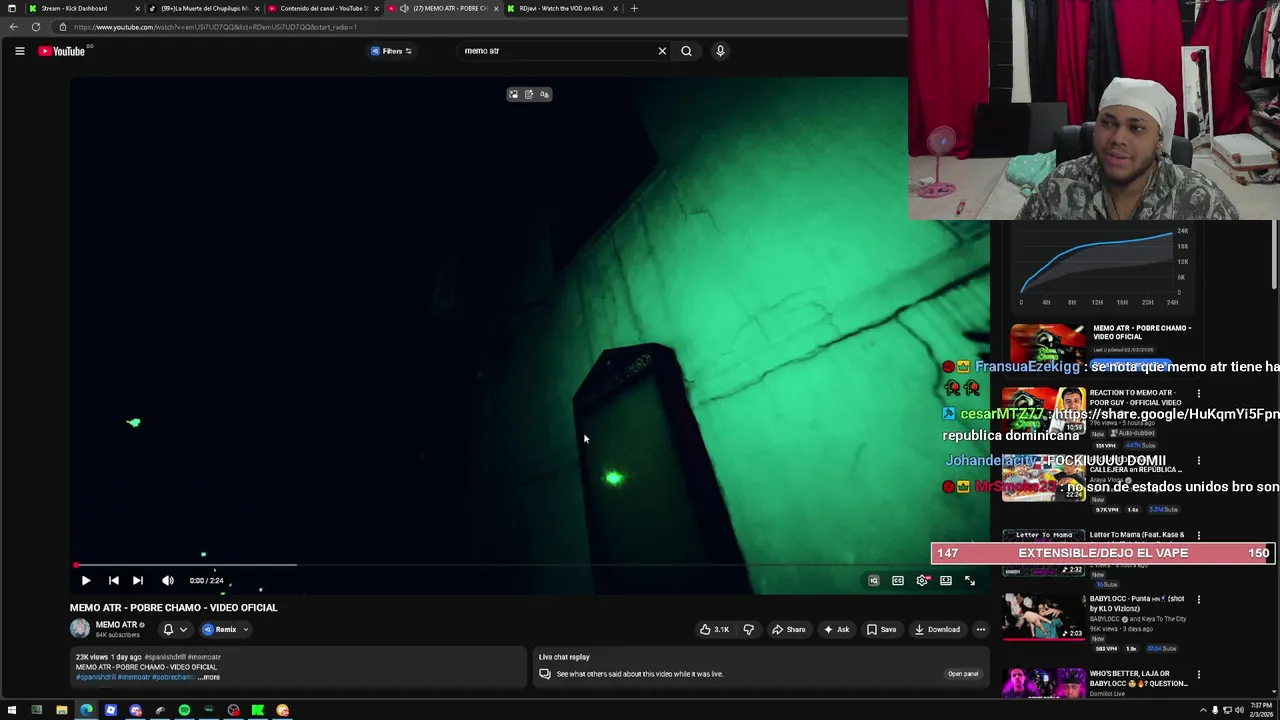Toggle closed captions in the player
The width and height of the screenshot is (1280, 720).
(898, 580)
